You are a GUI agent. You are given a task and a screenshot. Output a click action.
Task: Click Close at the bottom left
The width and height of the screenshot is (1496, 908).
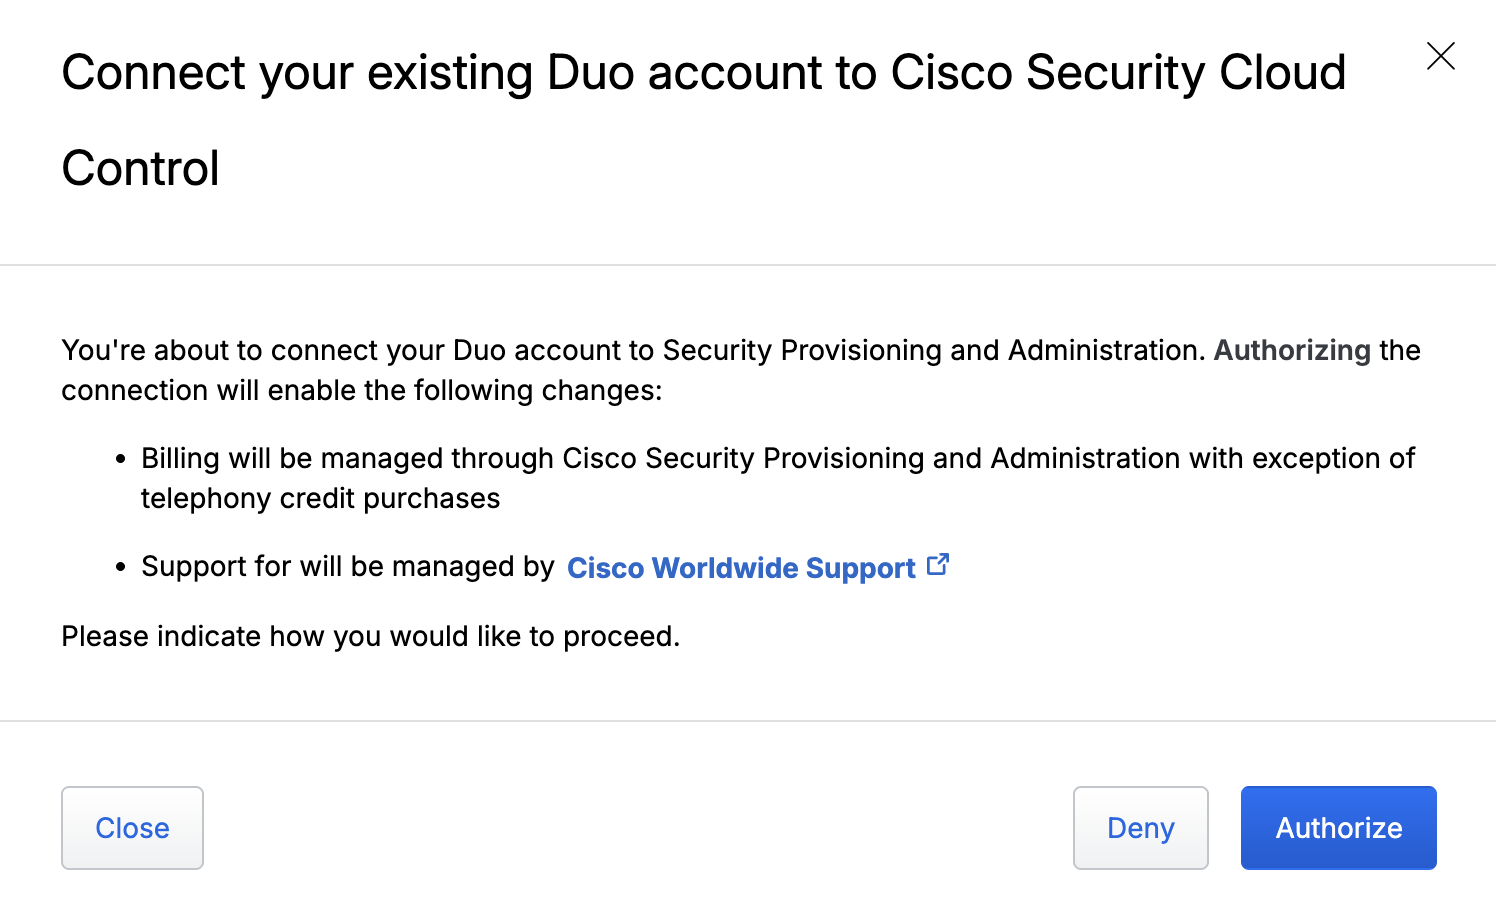tap(132, 827)
